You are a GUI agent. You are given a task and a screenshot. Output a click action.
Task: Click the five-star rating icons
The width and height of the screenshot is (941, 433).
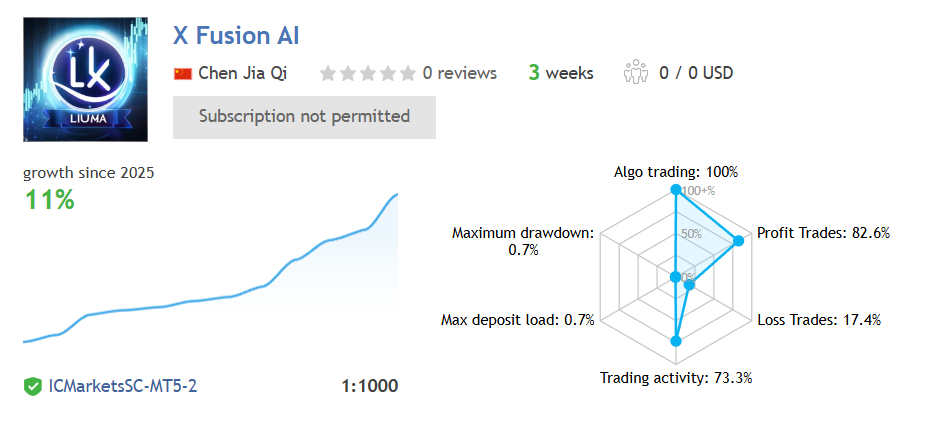click(x=367, y=73)
